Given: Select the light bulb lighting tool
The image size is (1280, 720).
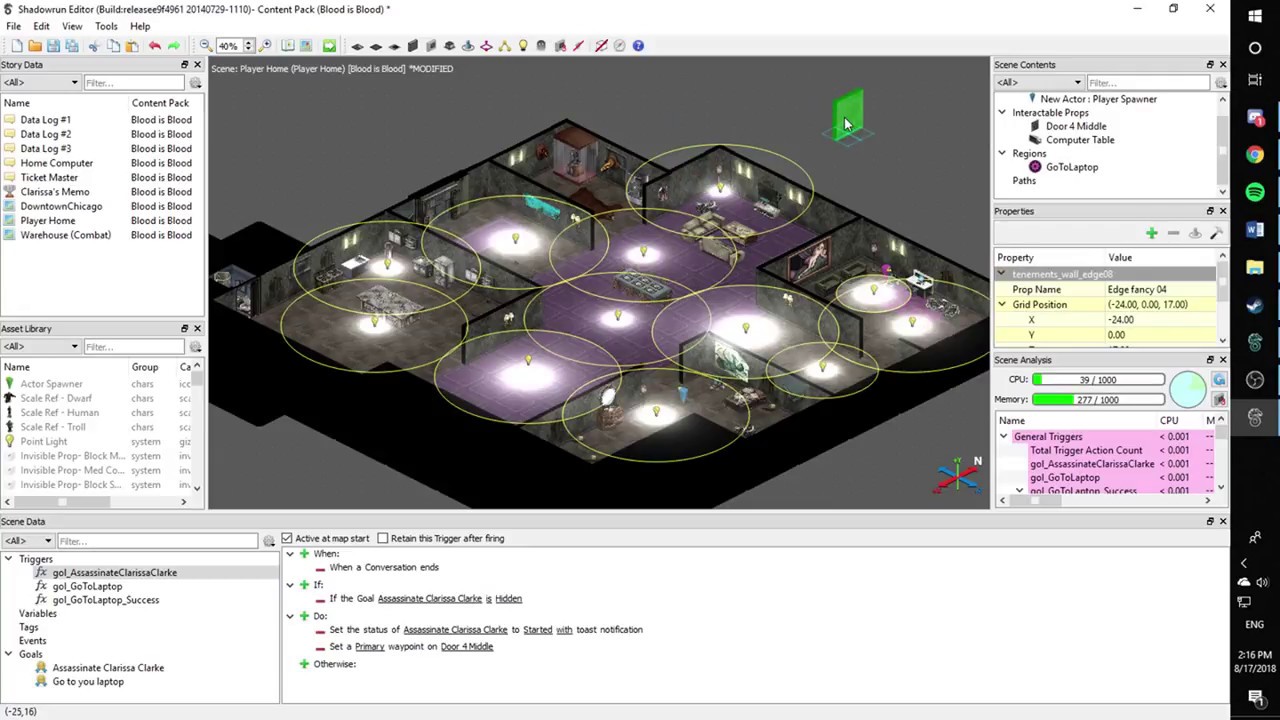Looking at the screenshot, I should (523, 46).
